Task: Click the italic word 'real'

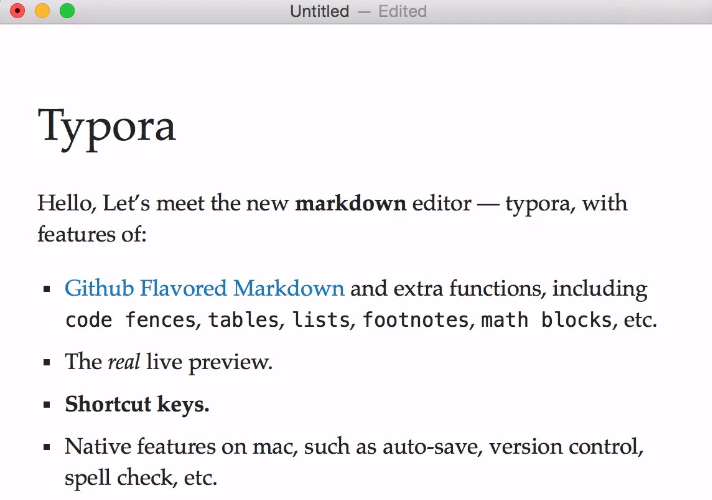Action: (x=124, y=362)
